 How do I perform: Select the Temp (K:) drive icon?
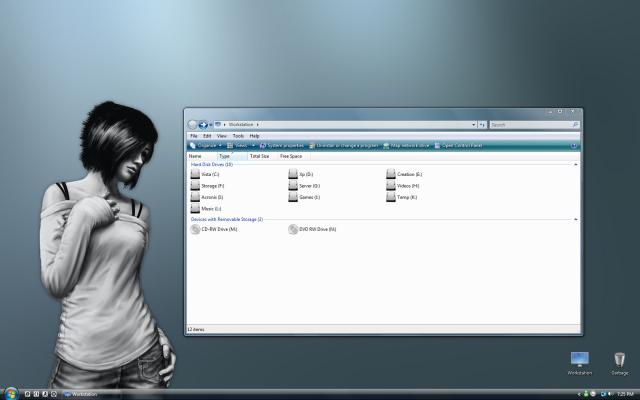coord(391,197)
